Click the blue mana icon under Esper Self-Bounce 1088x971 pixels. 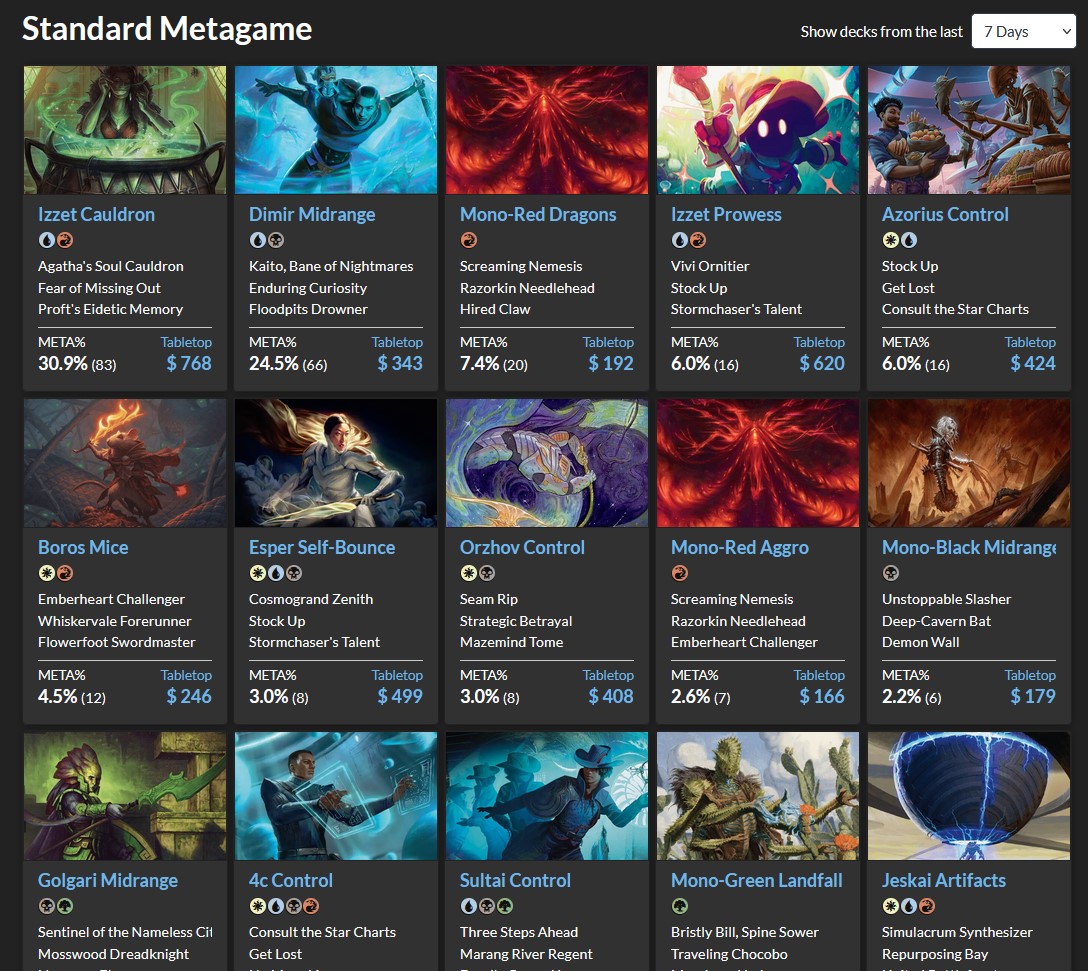275,573
